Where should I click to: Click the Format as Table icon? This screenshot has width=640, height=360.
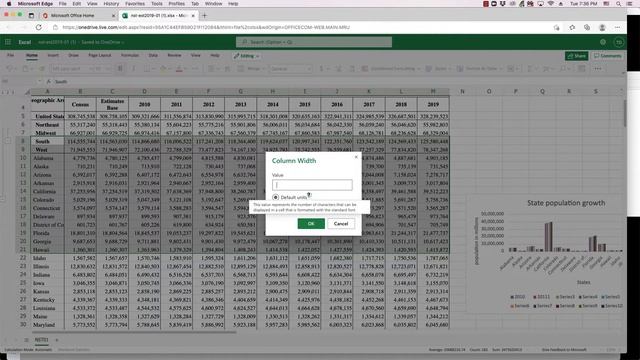[x=460, y=69]
